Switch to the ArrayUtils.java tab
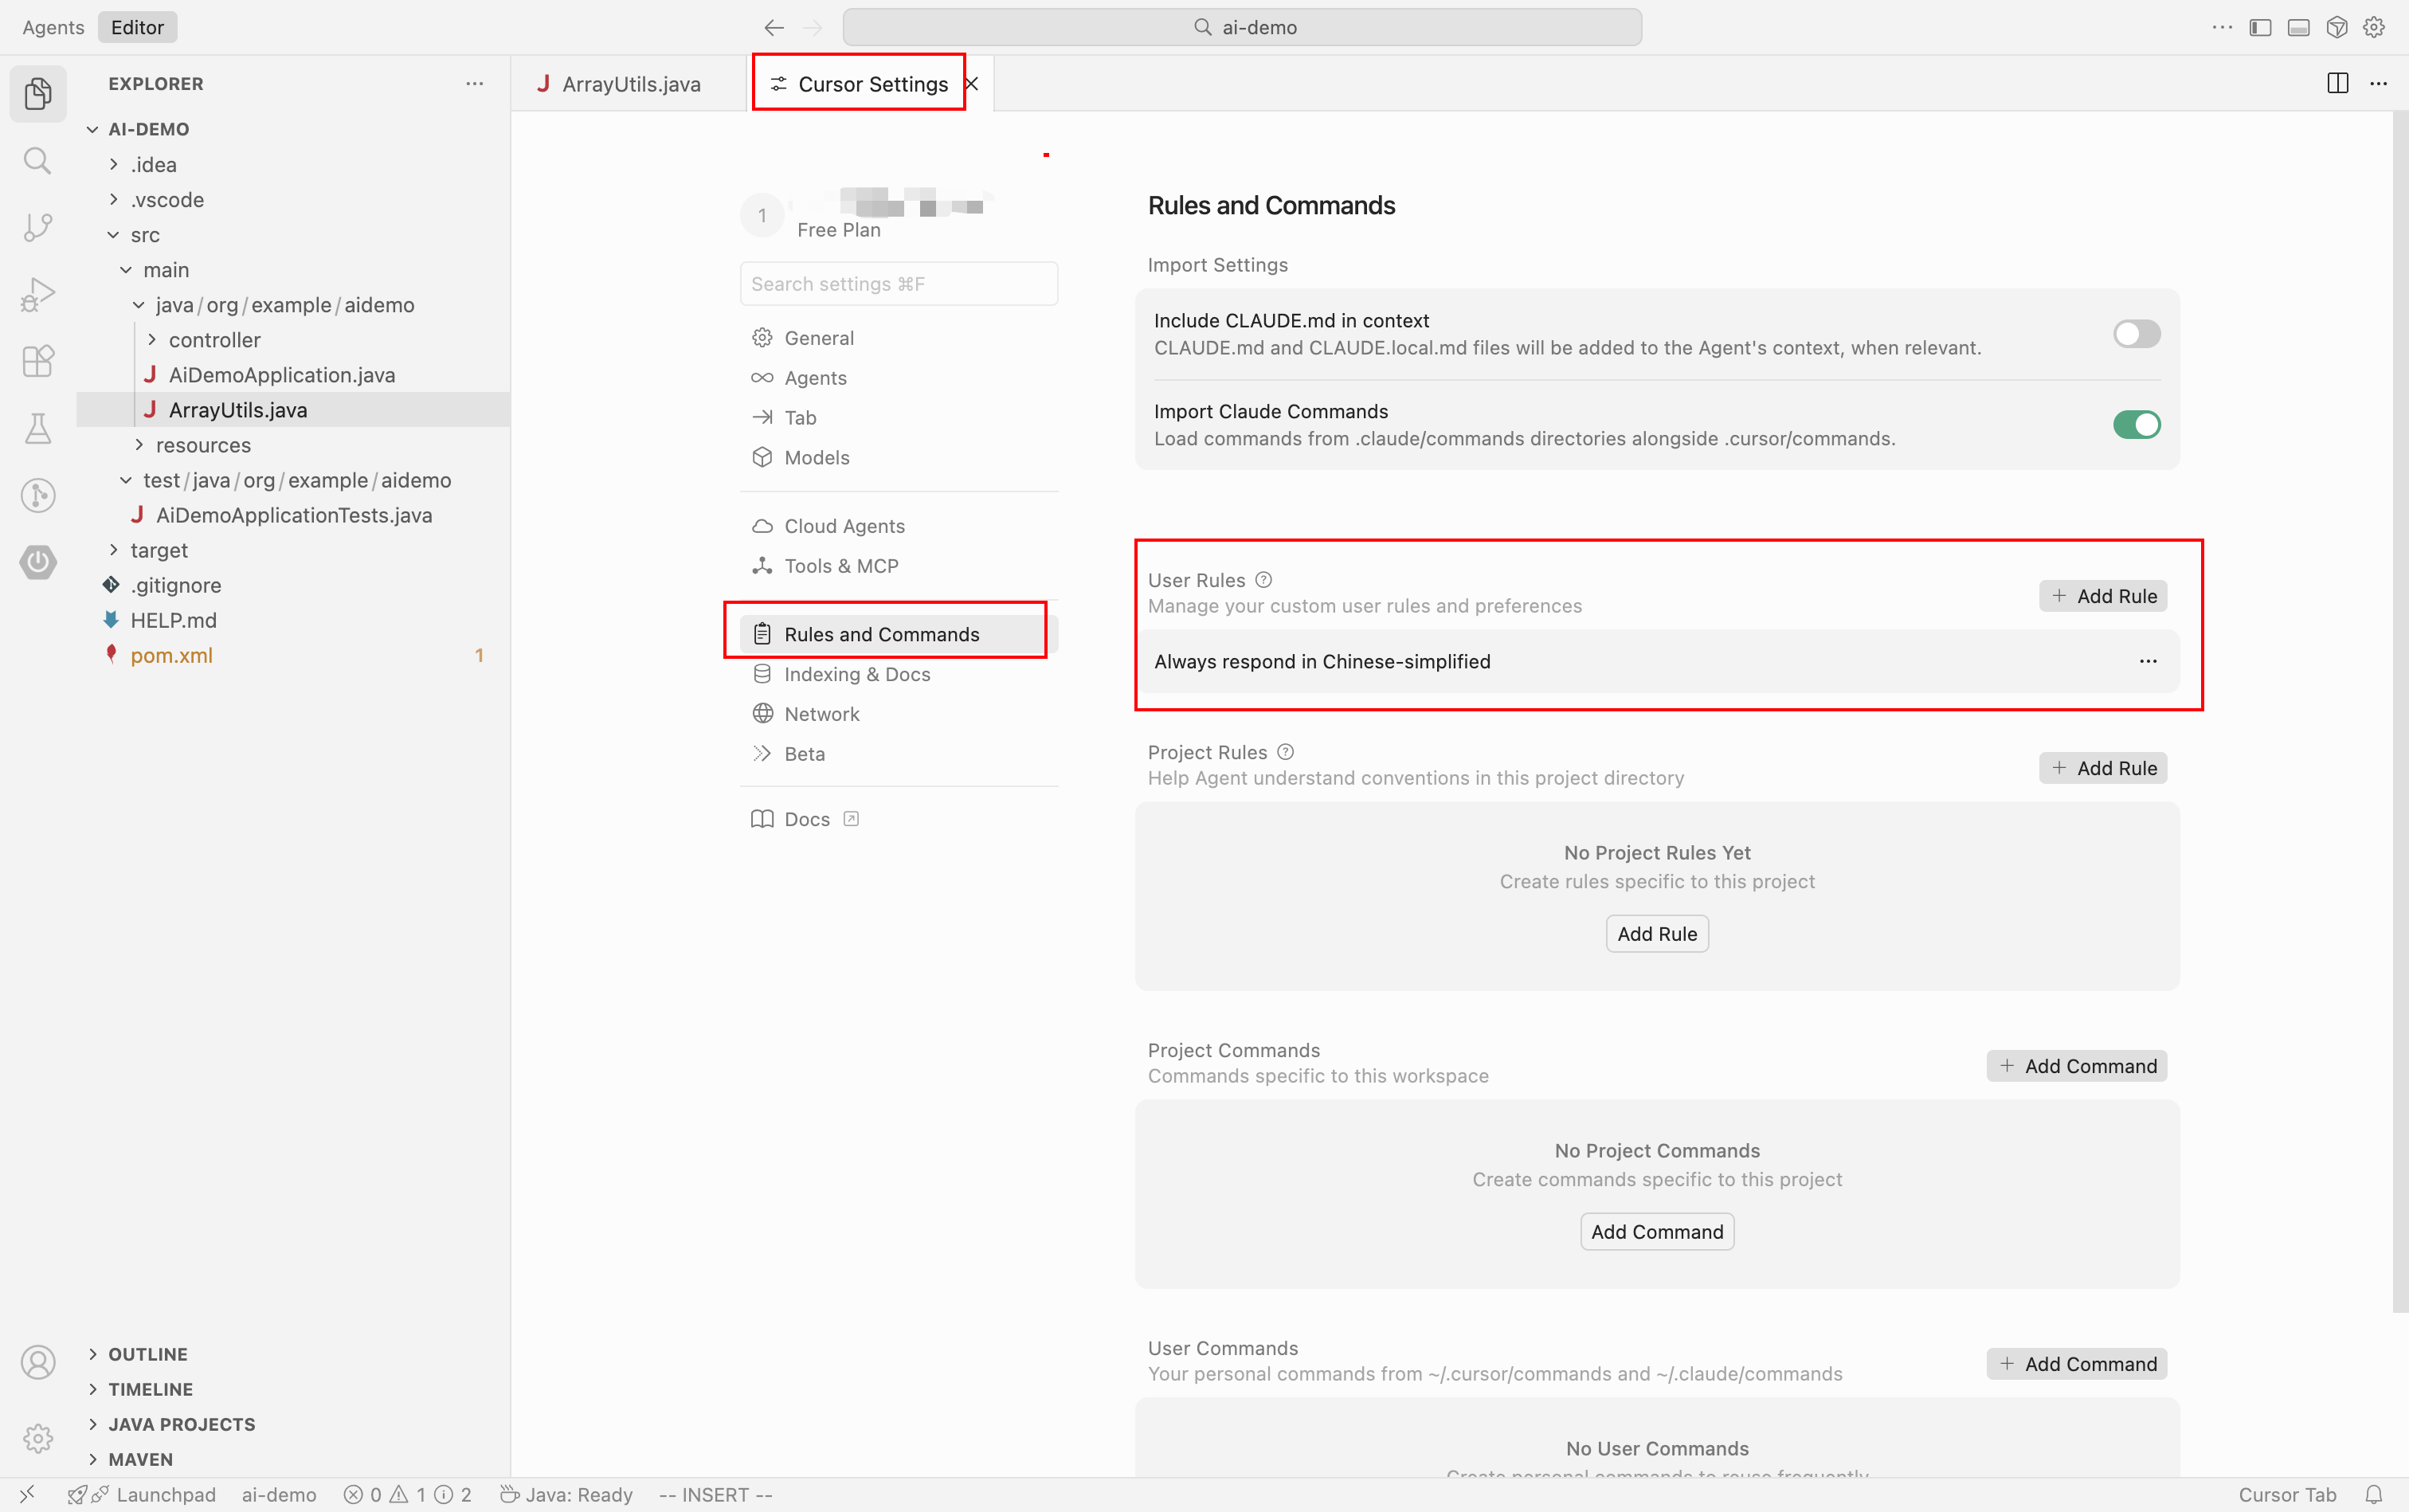The height and width of the screenshot is (1512, 2409). tap(630, 84)
